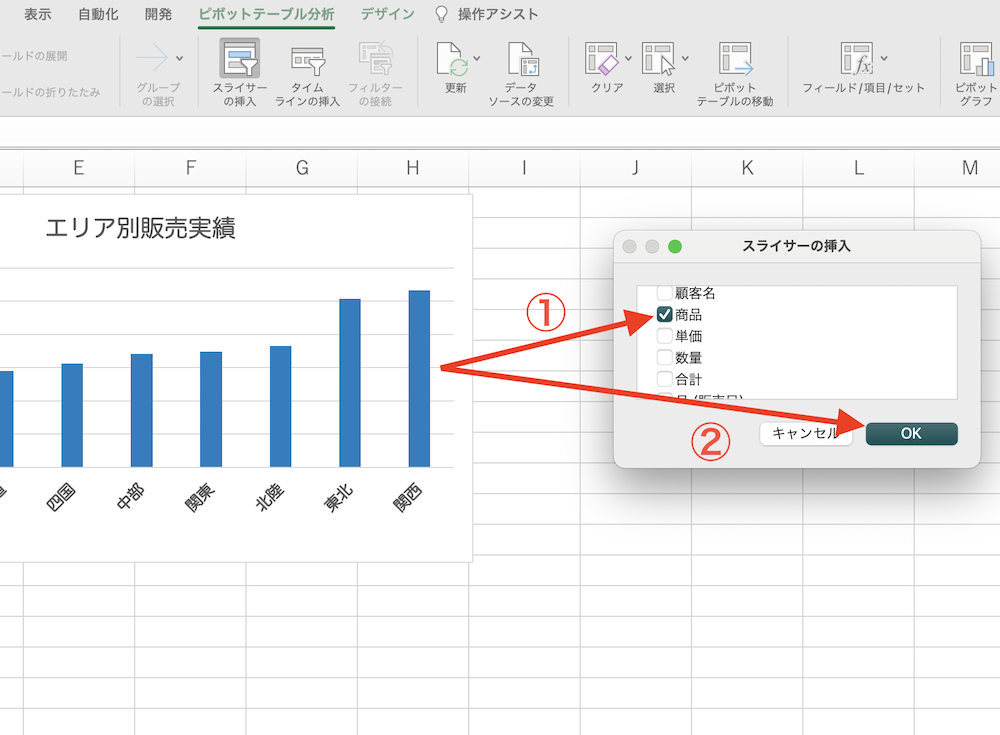Check the 顧客名 checkbox
1000x735 pixels.
(x=664, y=293)
